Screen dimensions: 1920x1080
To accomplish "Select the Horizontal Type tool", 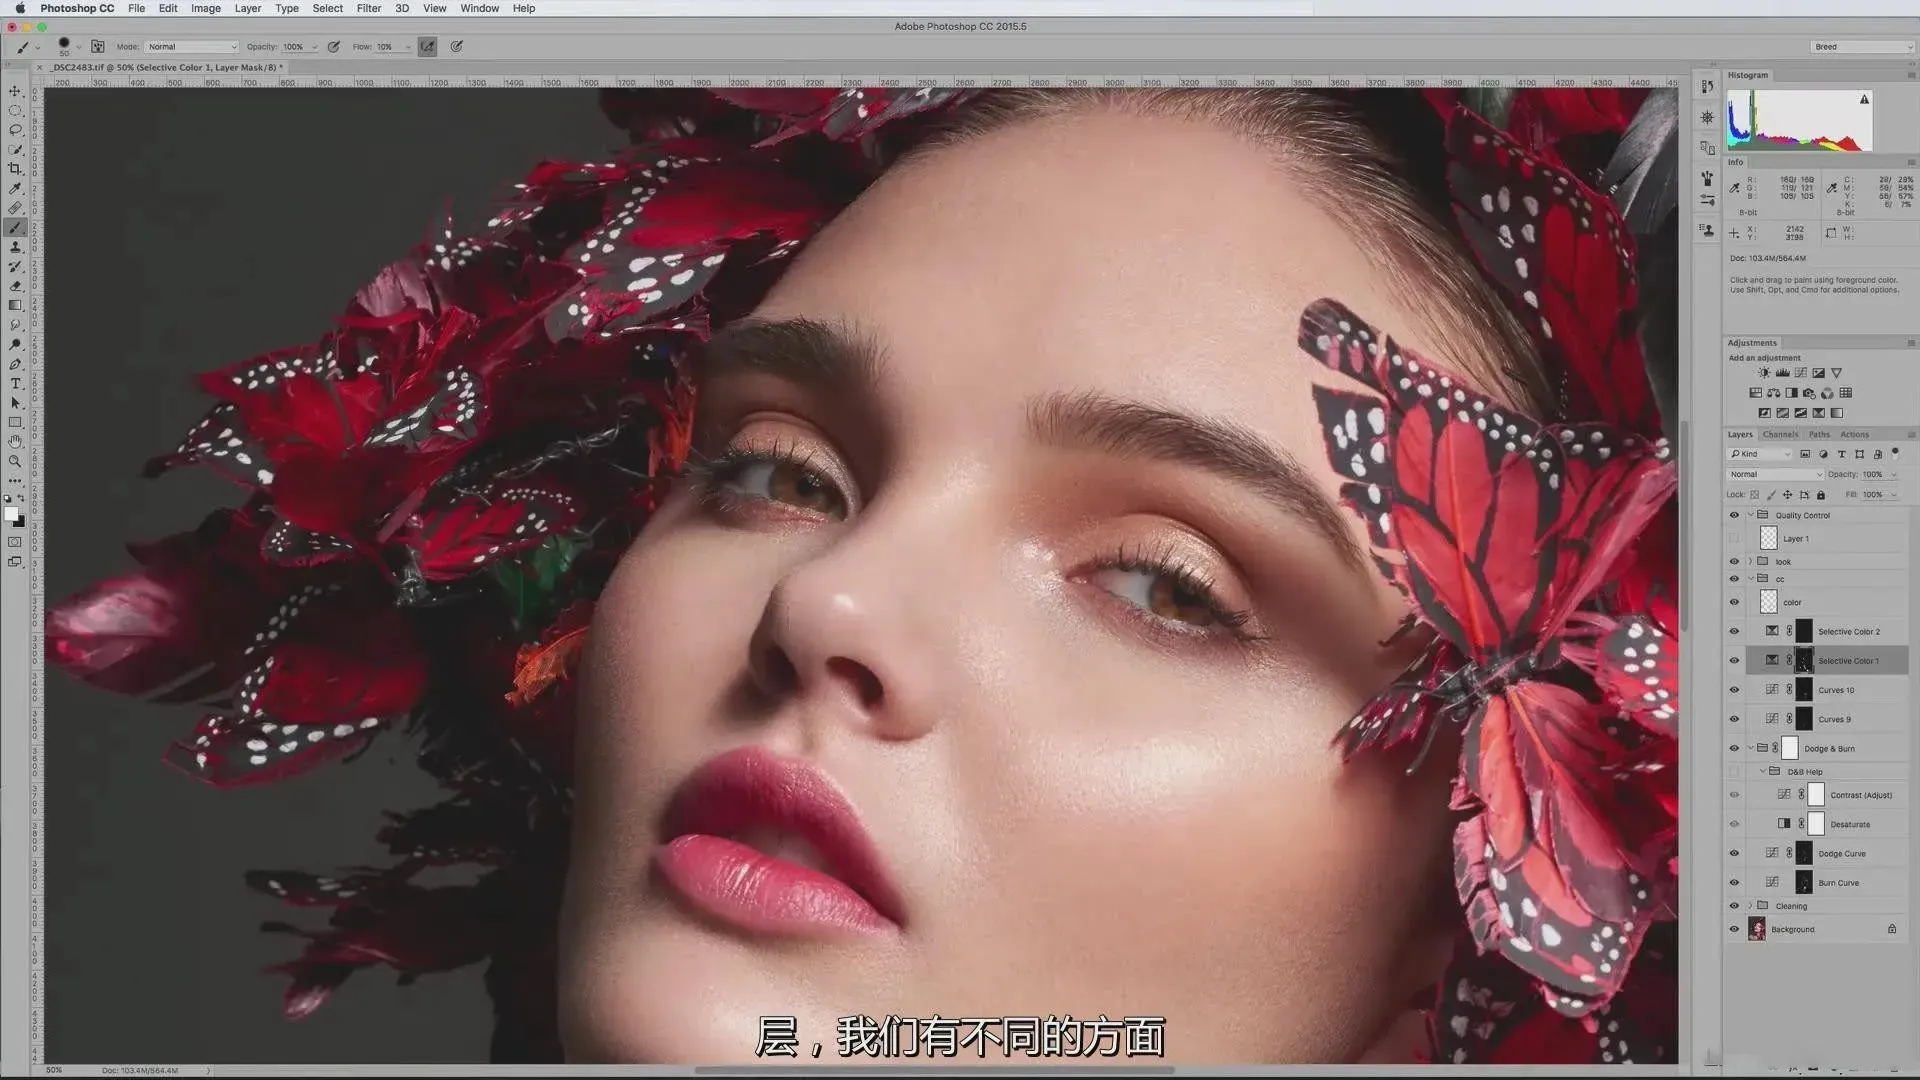I will 15,384.
